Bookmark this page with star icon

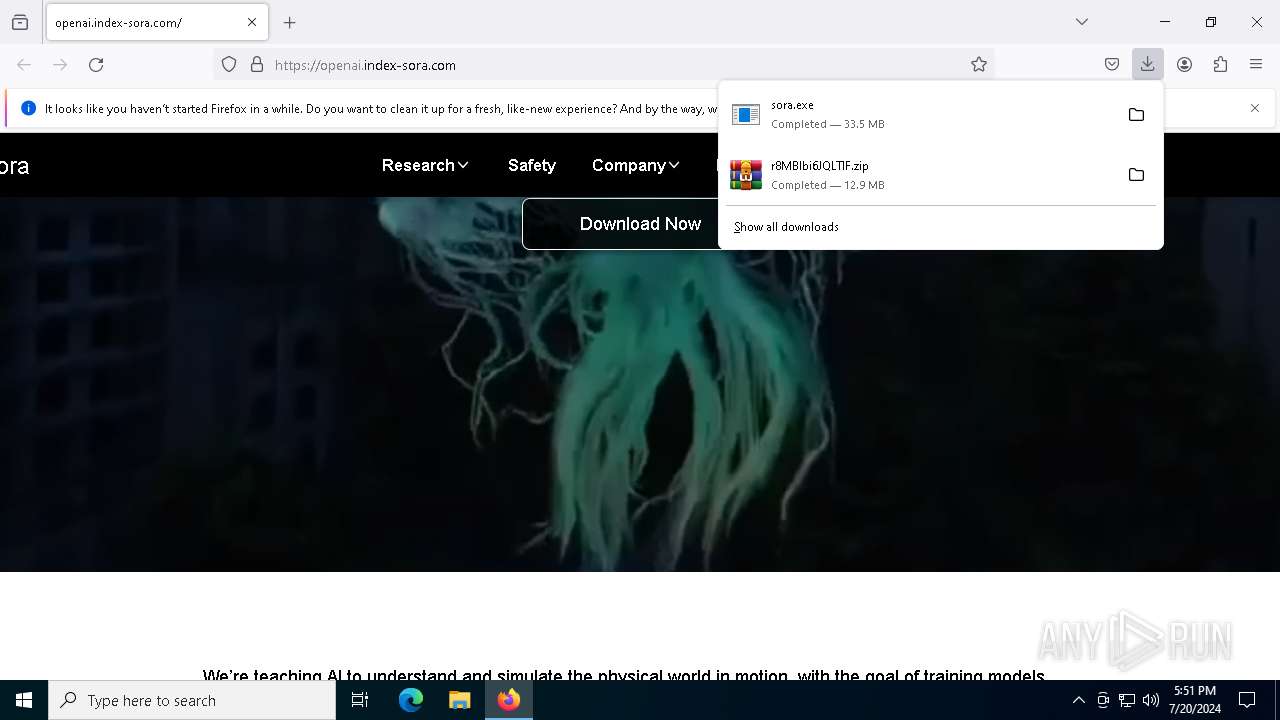pos(979,65)
